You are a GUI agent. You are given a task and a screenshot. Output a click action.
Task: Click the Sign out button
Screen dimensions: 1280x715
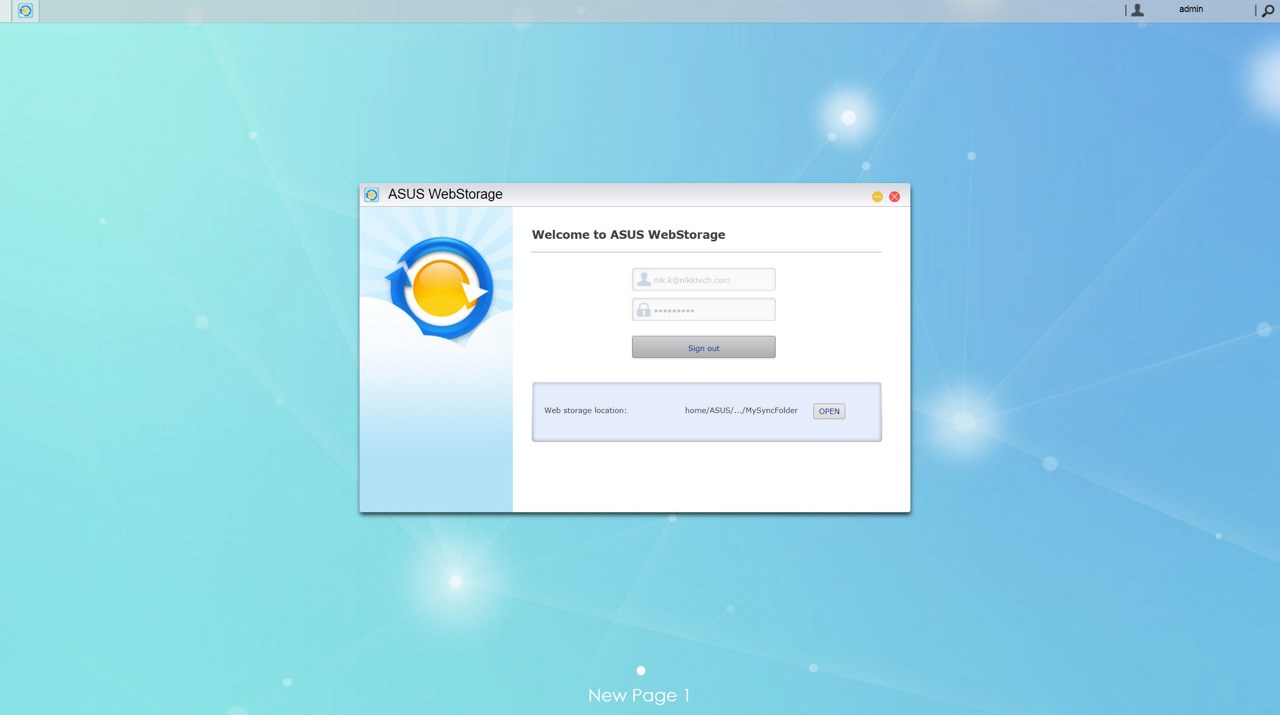coord(703,347)
